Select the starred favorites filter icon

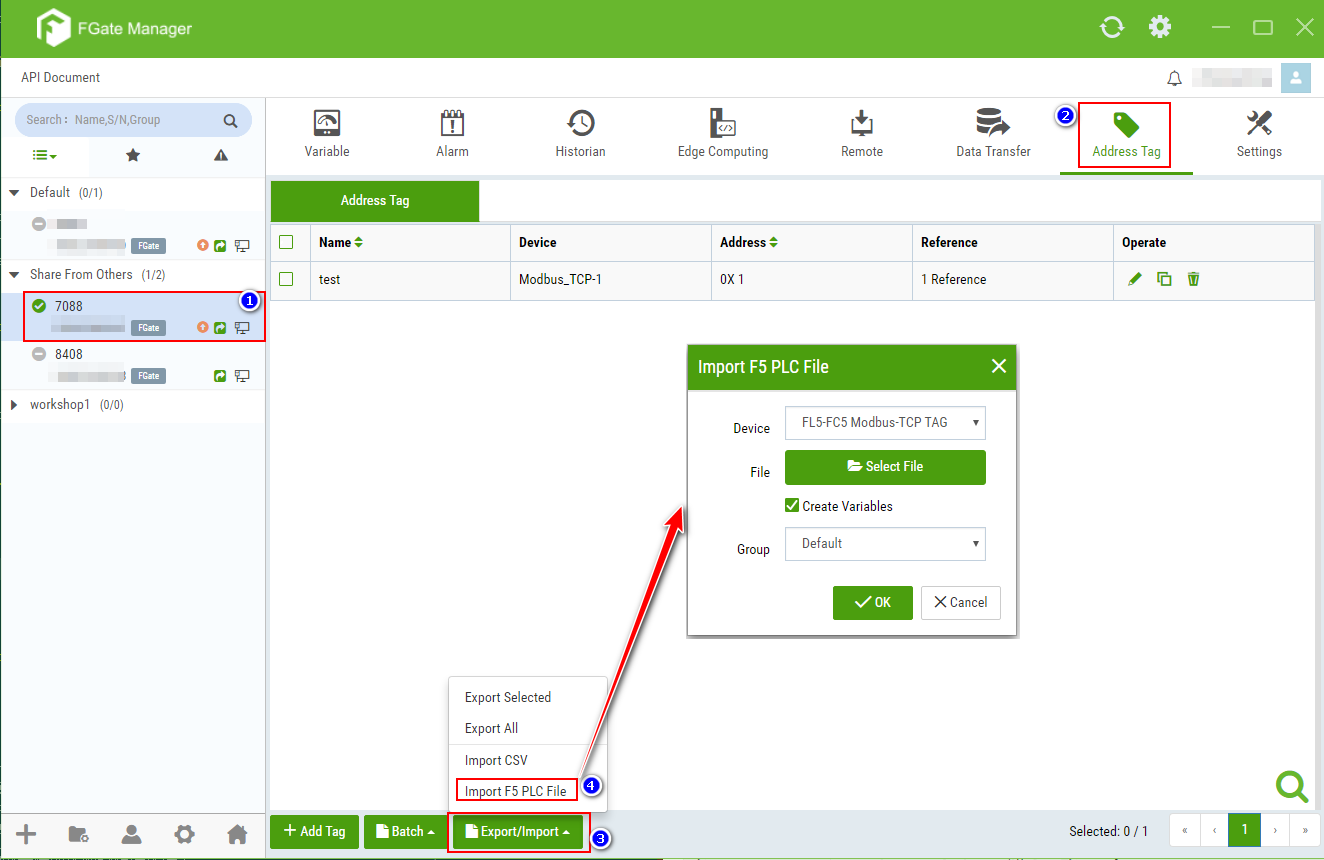pyautogui.click(x=133, y=155)
